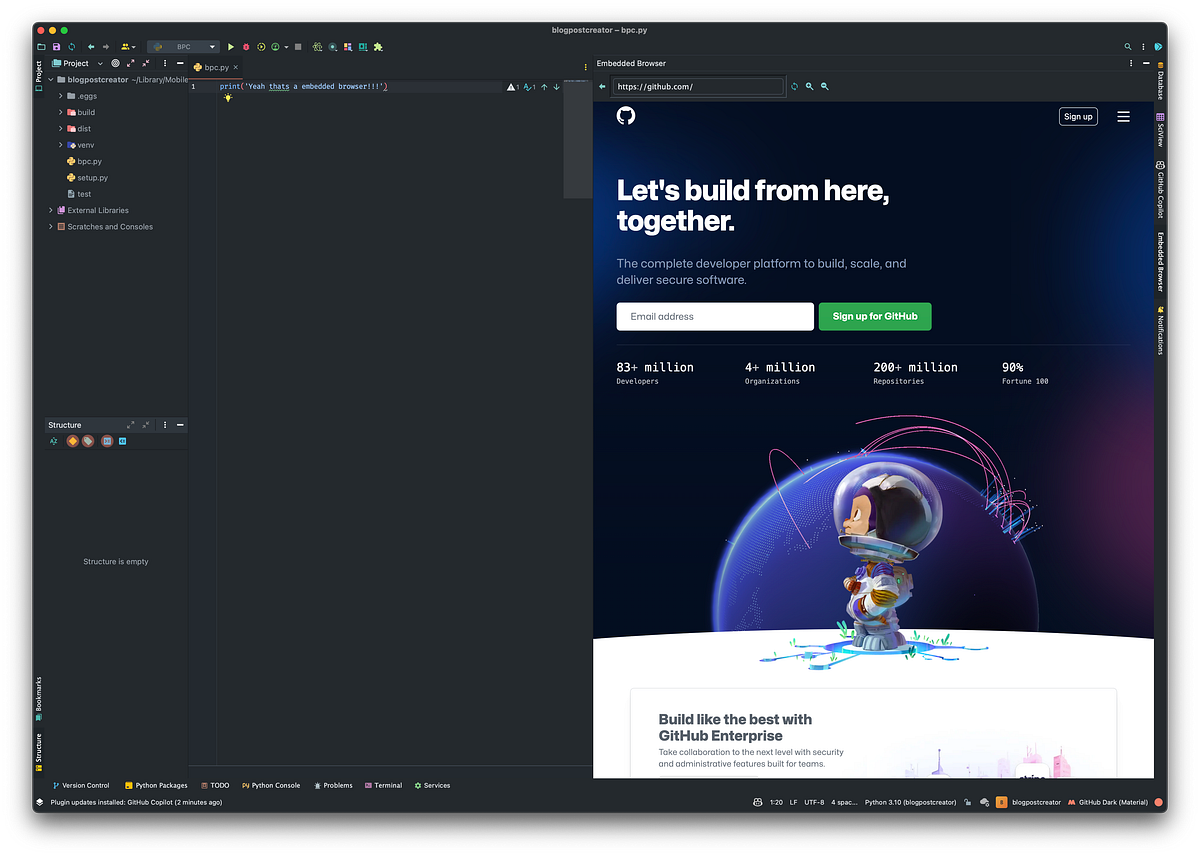1200x856 pixels.
Task: Toggle the Bookmarks tool window
Action: tap(38, 692)
